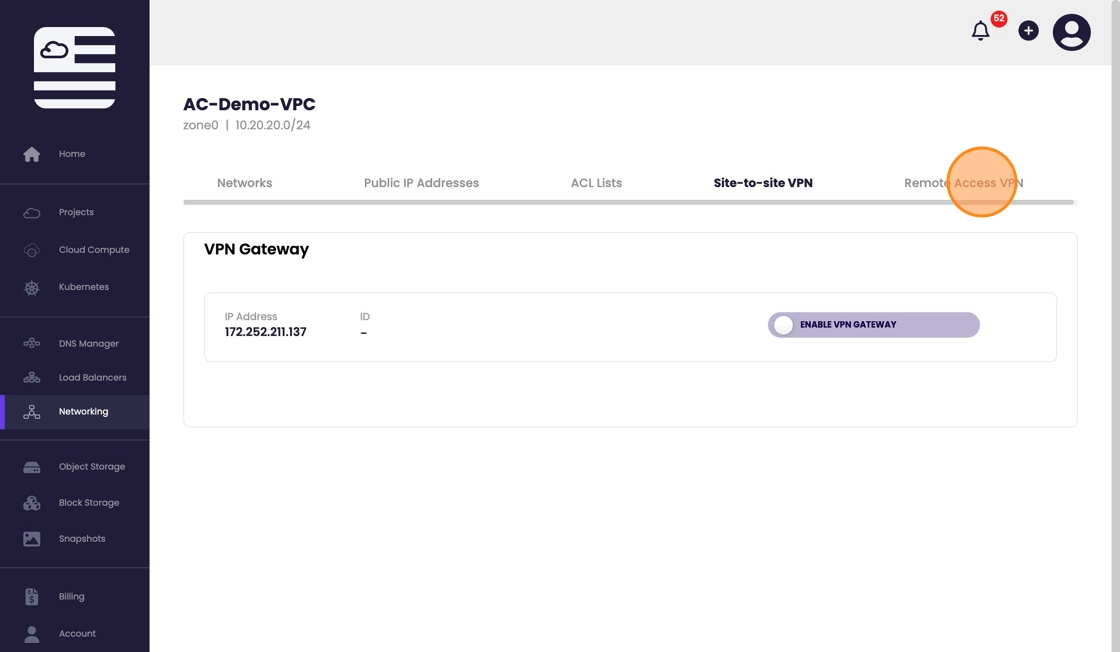Open Kubernetes helm wheel icon

(32, 288)
